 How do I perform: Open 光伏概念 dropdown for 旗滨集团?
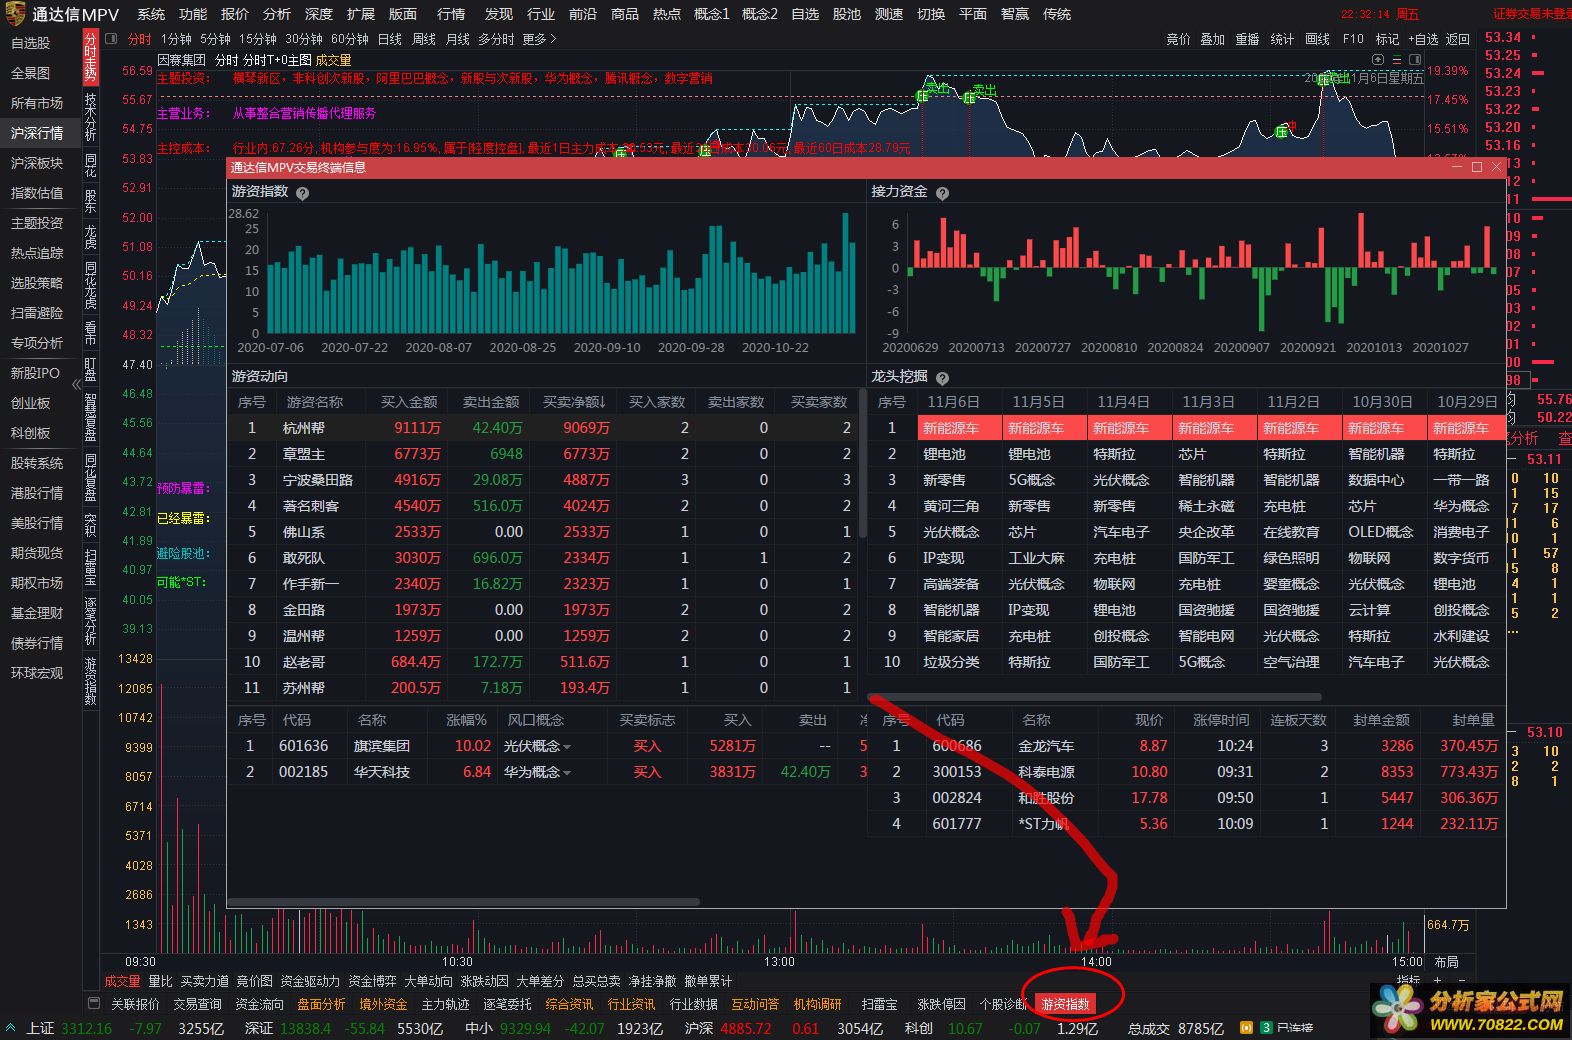567,747
